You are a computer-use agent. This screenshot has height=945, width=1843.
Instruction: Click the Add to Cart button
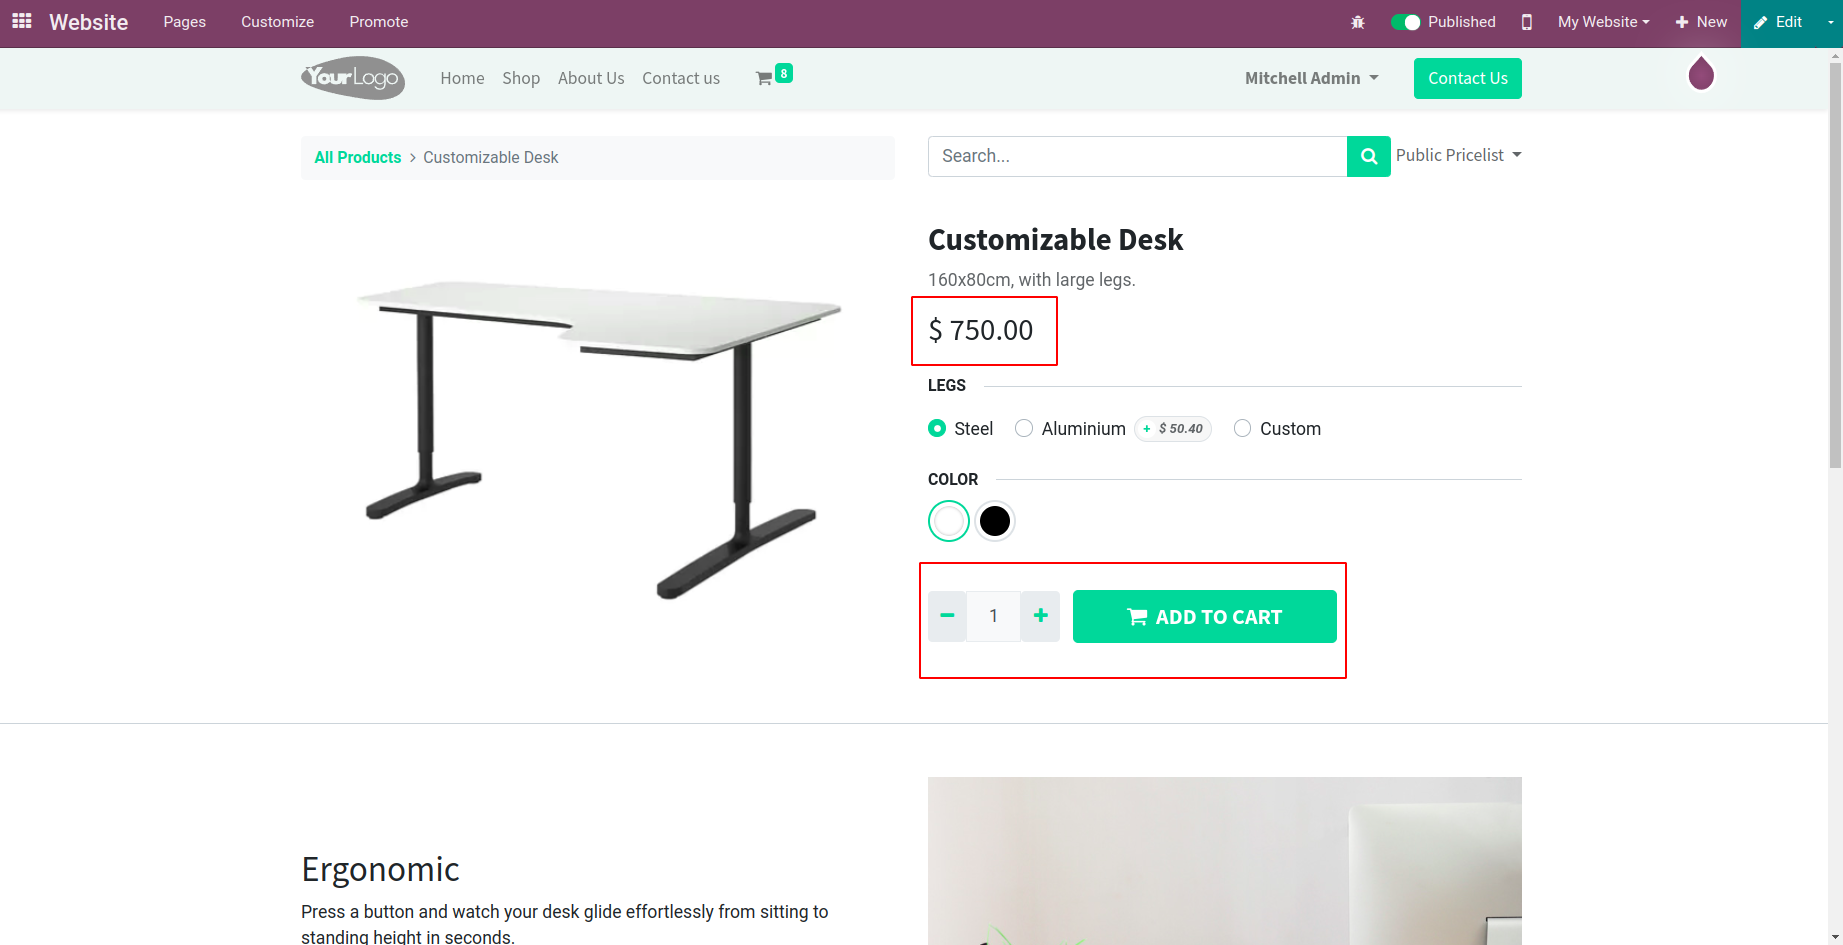click(1204, 617)
